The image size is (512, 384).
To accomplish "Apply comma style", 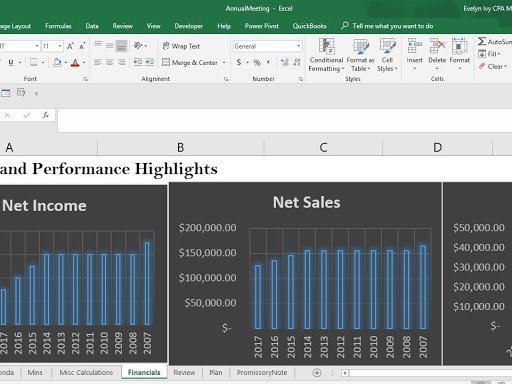I will [268, 62].
